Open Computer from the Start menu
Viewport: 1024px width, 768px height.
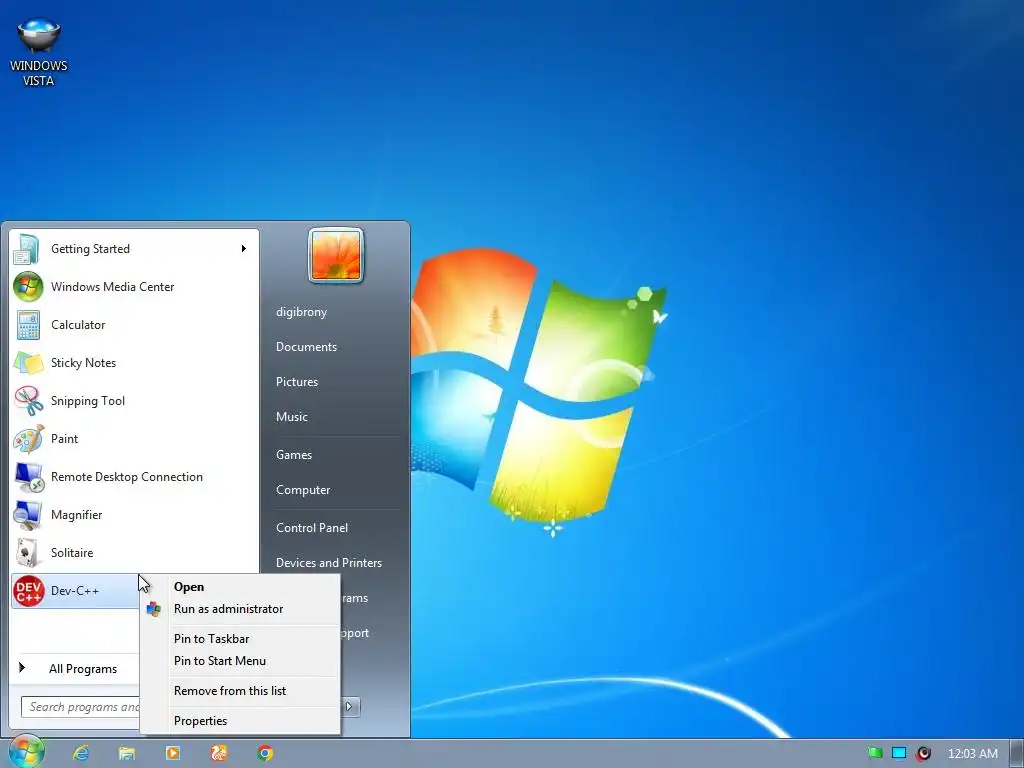pos(302,490)
